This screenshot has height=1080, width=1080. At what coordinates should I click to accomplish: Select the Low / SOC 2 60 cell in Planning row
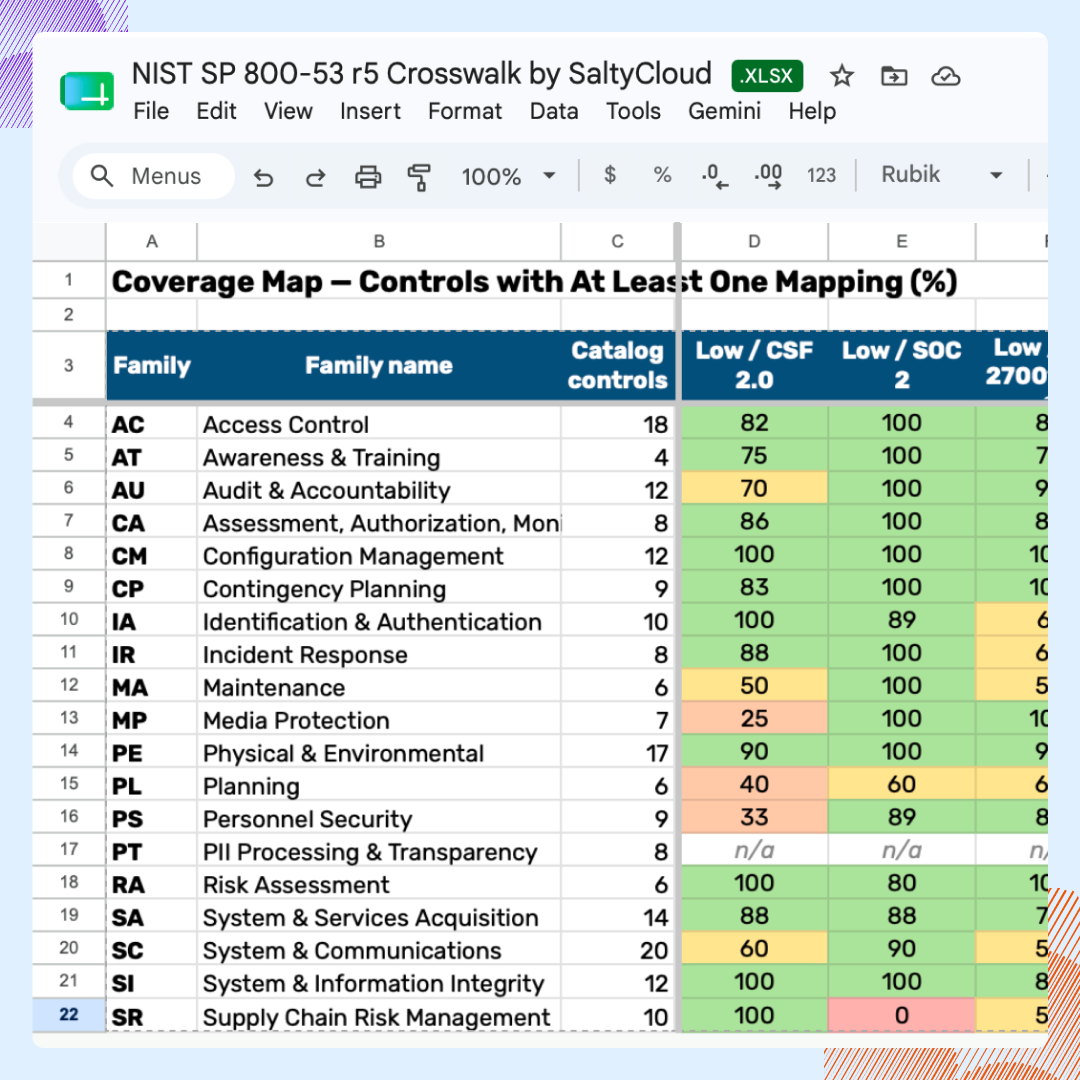coord(902,784)
